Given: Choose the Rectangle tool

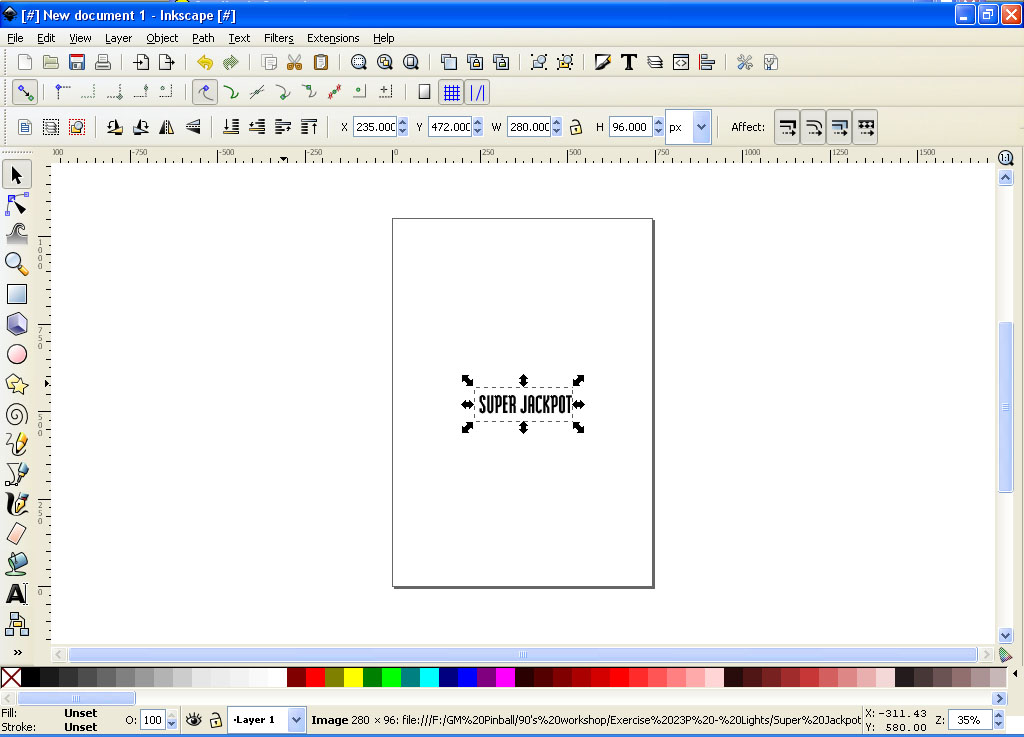Looking at the screenshot, I should pyautogui.click(x=17, y=294).
